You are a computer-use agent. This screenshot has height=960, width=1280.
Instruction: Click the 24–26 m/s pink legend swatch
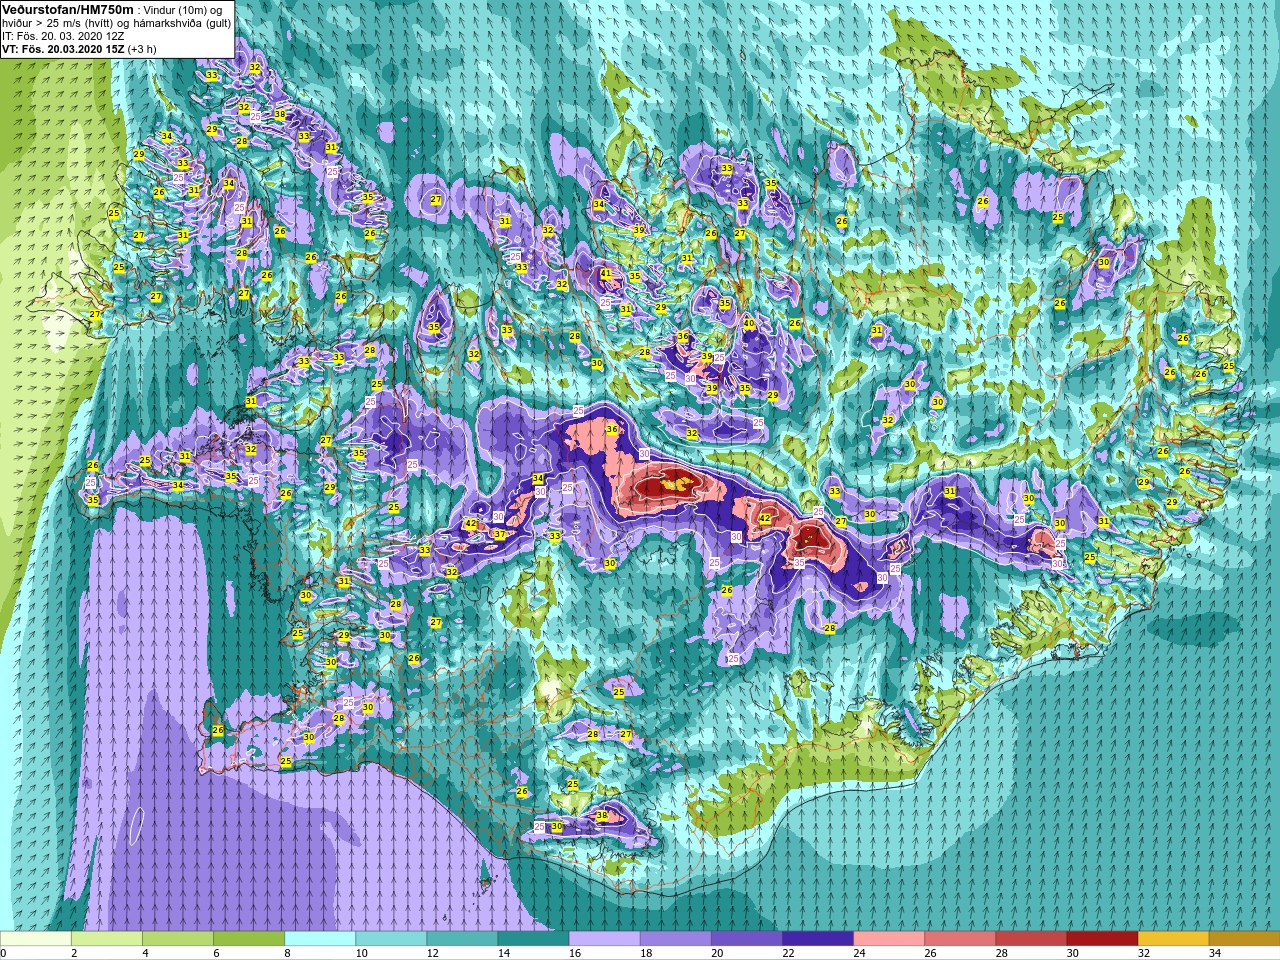[x=888, y=939]
